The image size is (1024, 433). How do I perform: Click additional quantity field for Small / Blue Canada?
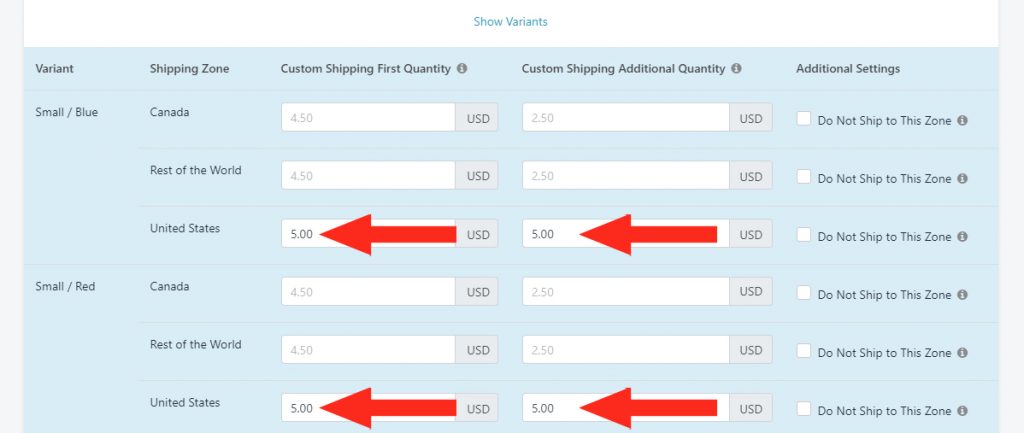tap(626, 118)
